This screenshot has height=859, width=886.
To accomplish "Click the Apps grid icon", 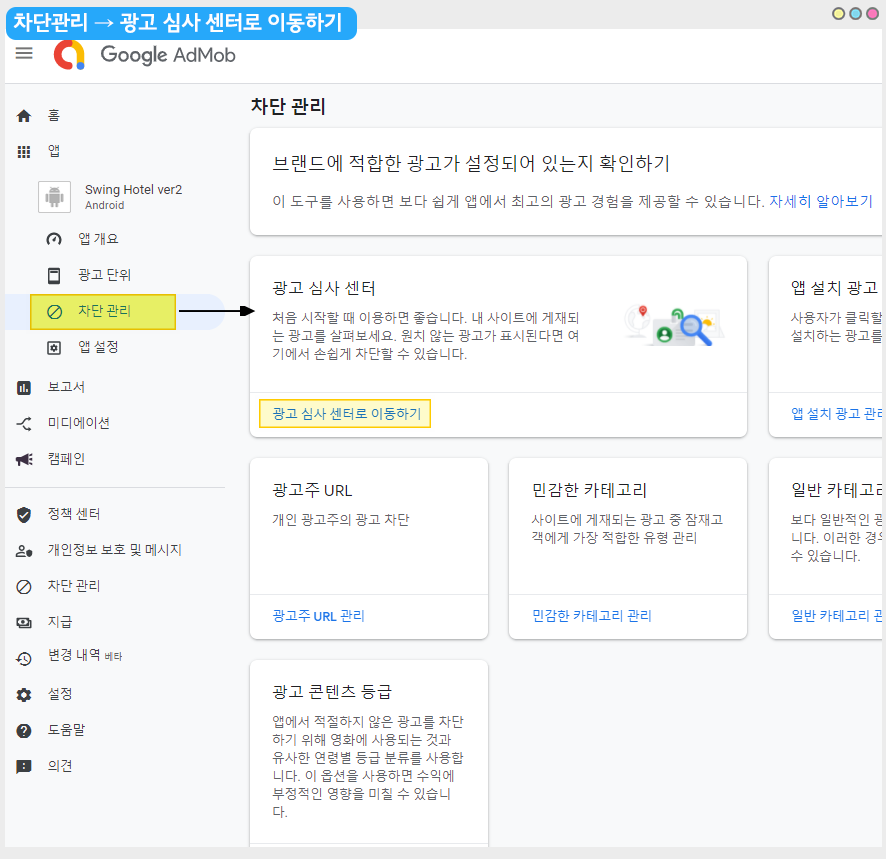I will point(24,152).
